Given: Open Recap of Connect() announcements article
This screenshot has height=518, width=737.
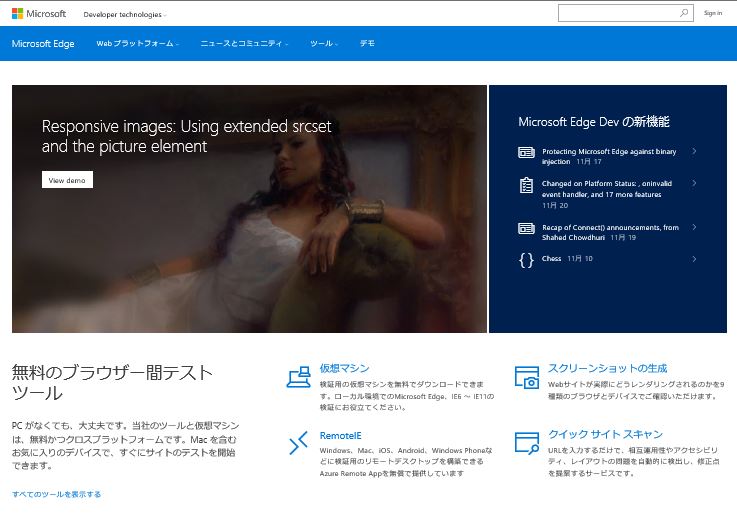Looking at the screenshot, I should tap(611, 232).
